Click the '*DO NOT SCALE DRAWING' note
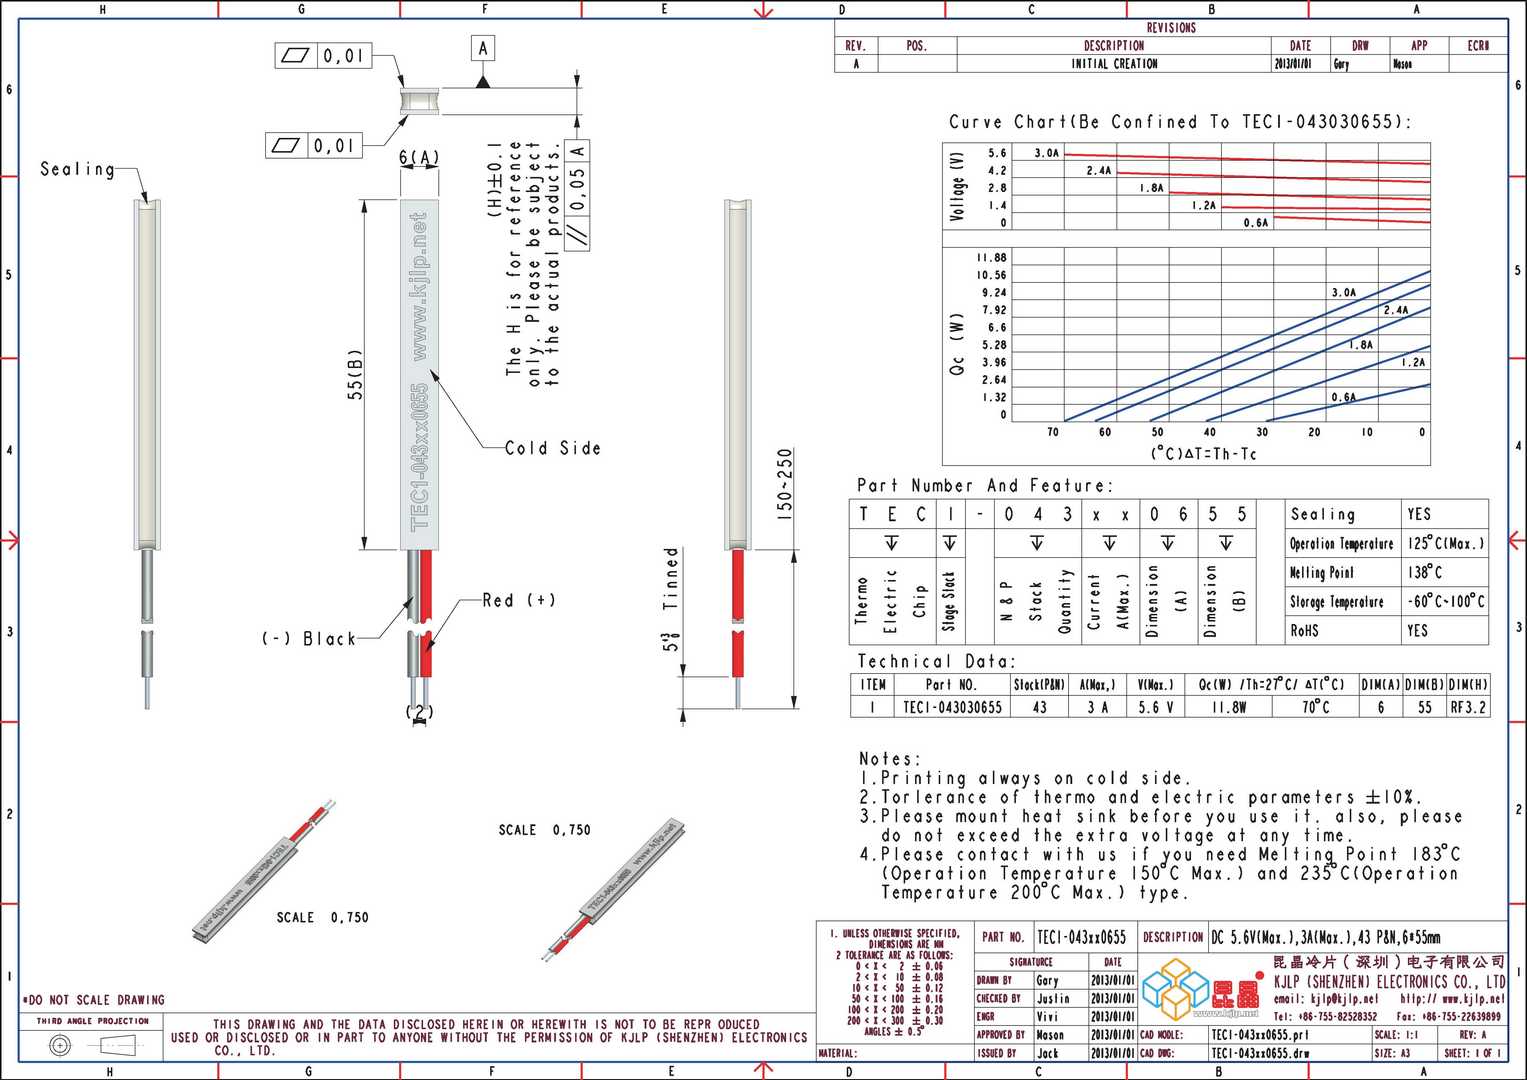The image size is (1527, 1080). [x=93, y=1000]
